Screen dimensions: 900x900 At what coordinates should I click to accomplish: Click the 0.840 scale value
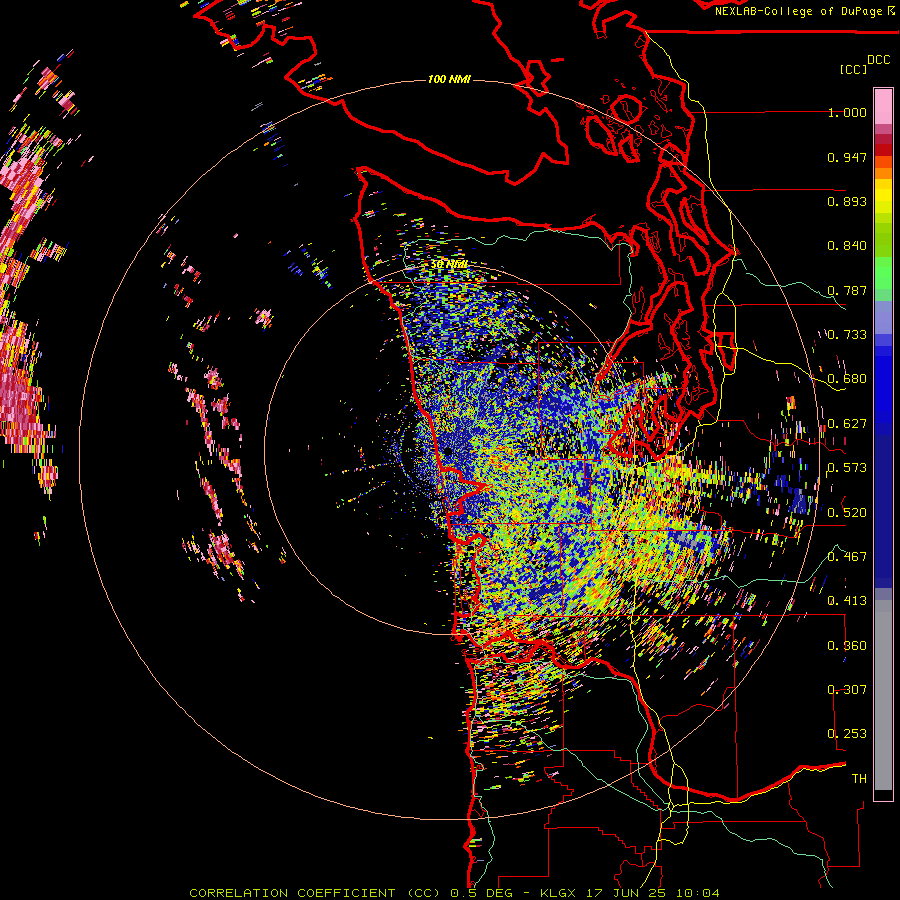847,246
